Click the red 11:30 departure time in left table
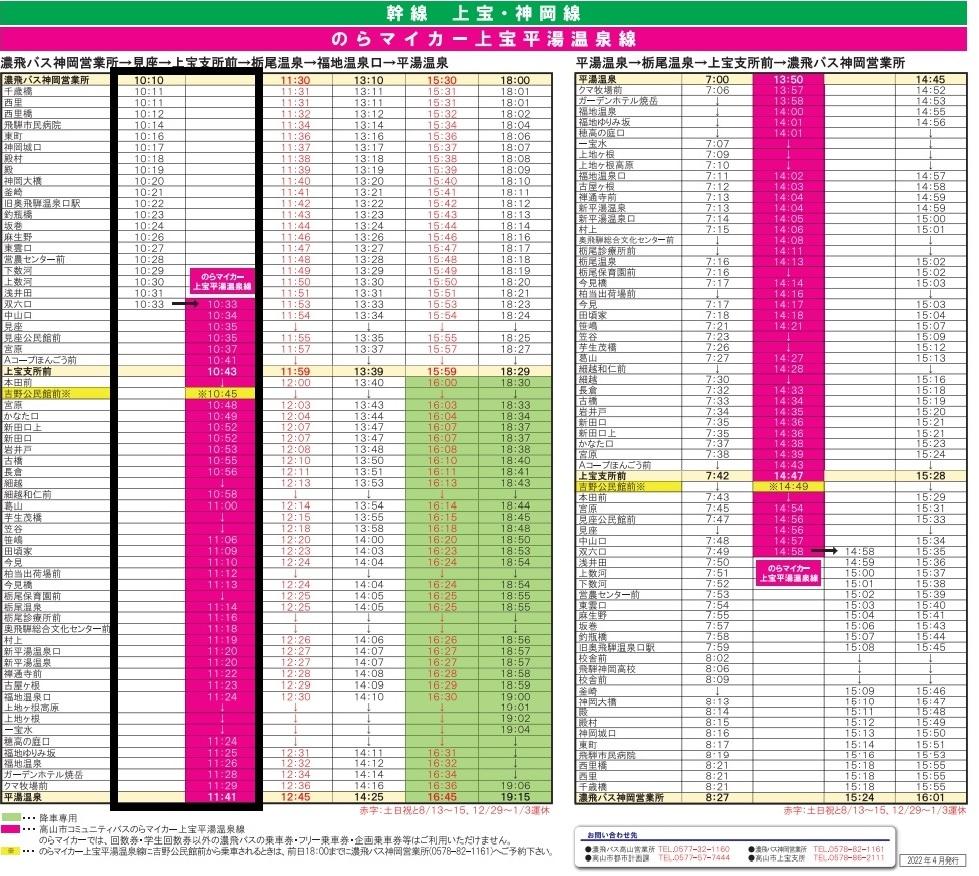Viewport: 979px width, 876px height. tap(295, 80)
